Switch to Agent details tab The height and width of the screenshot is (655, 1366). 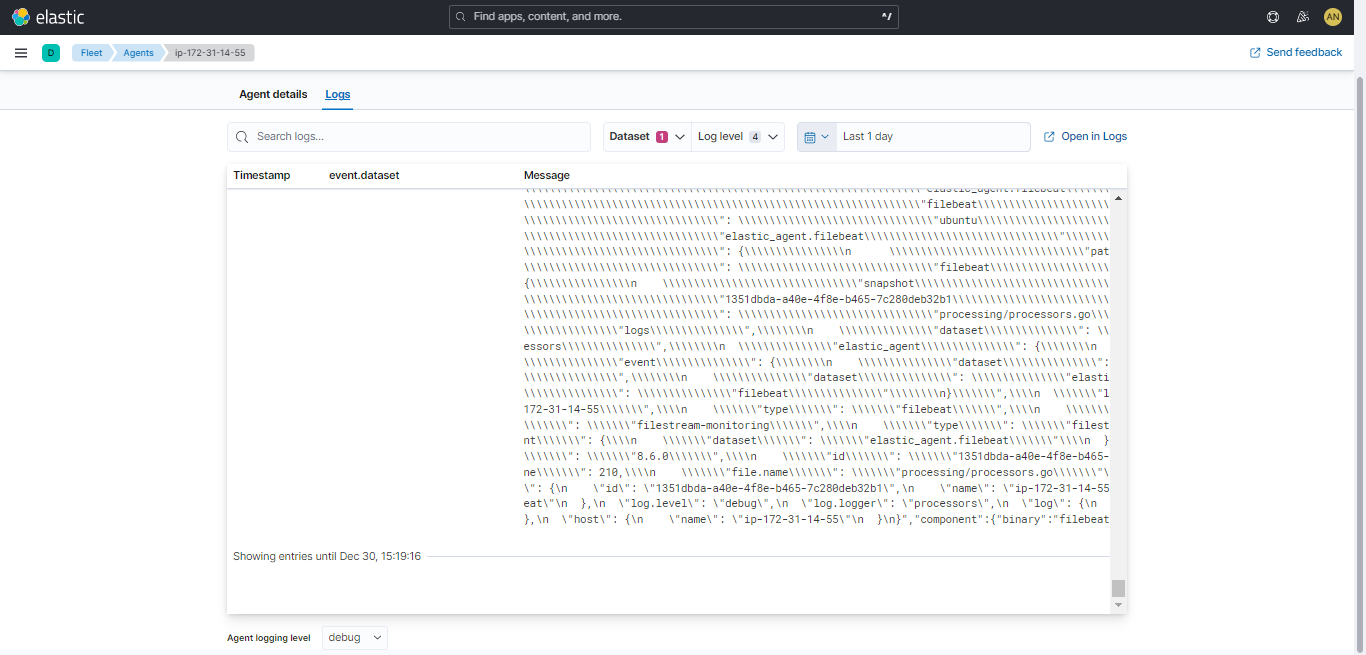[x=273, y=94]
